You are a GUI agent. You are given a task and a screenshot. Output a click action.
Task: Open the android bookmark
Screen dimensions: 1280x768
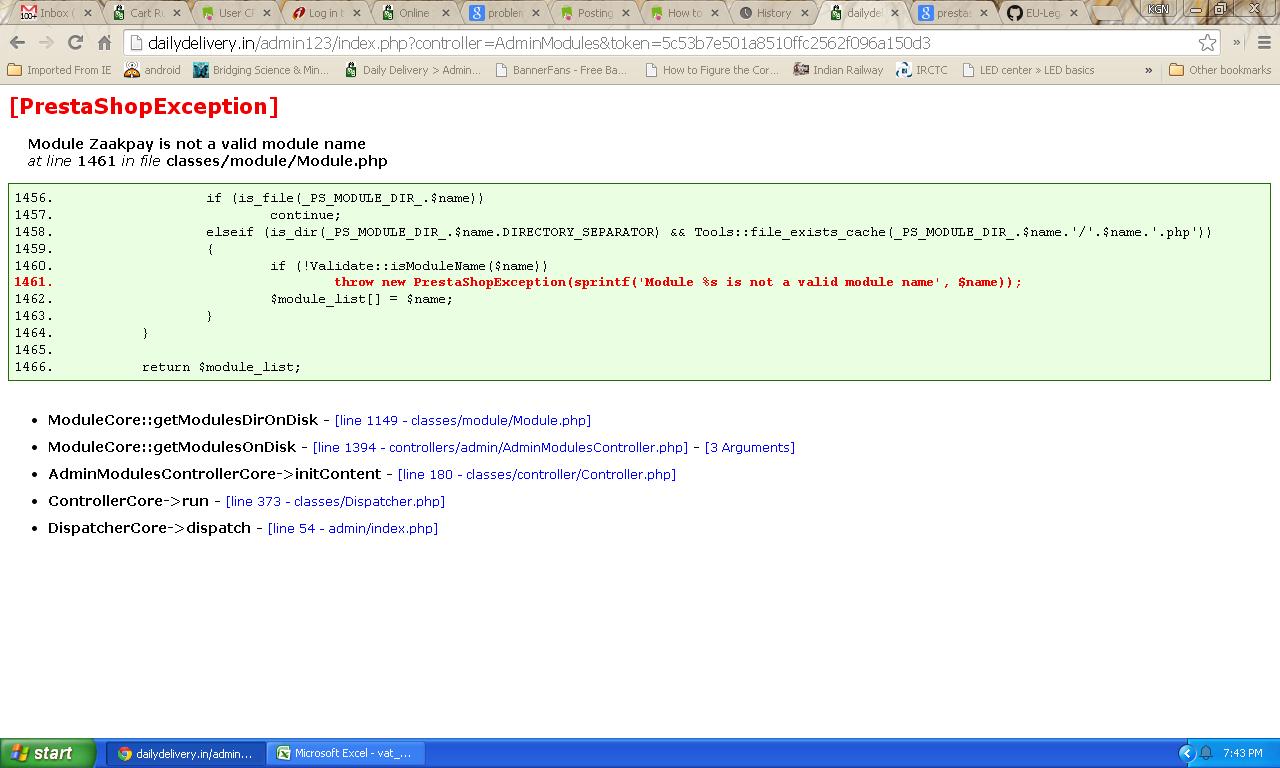(152, 70)
